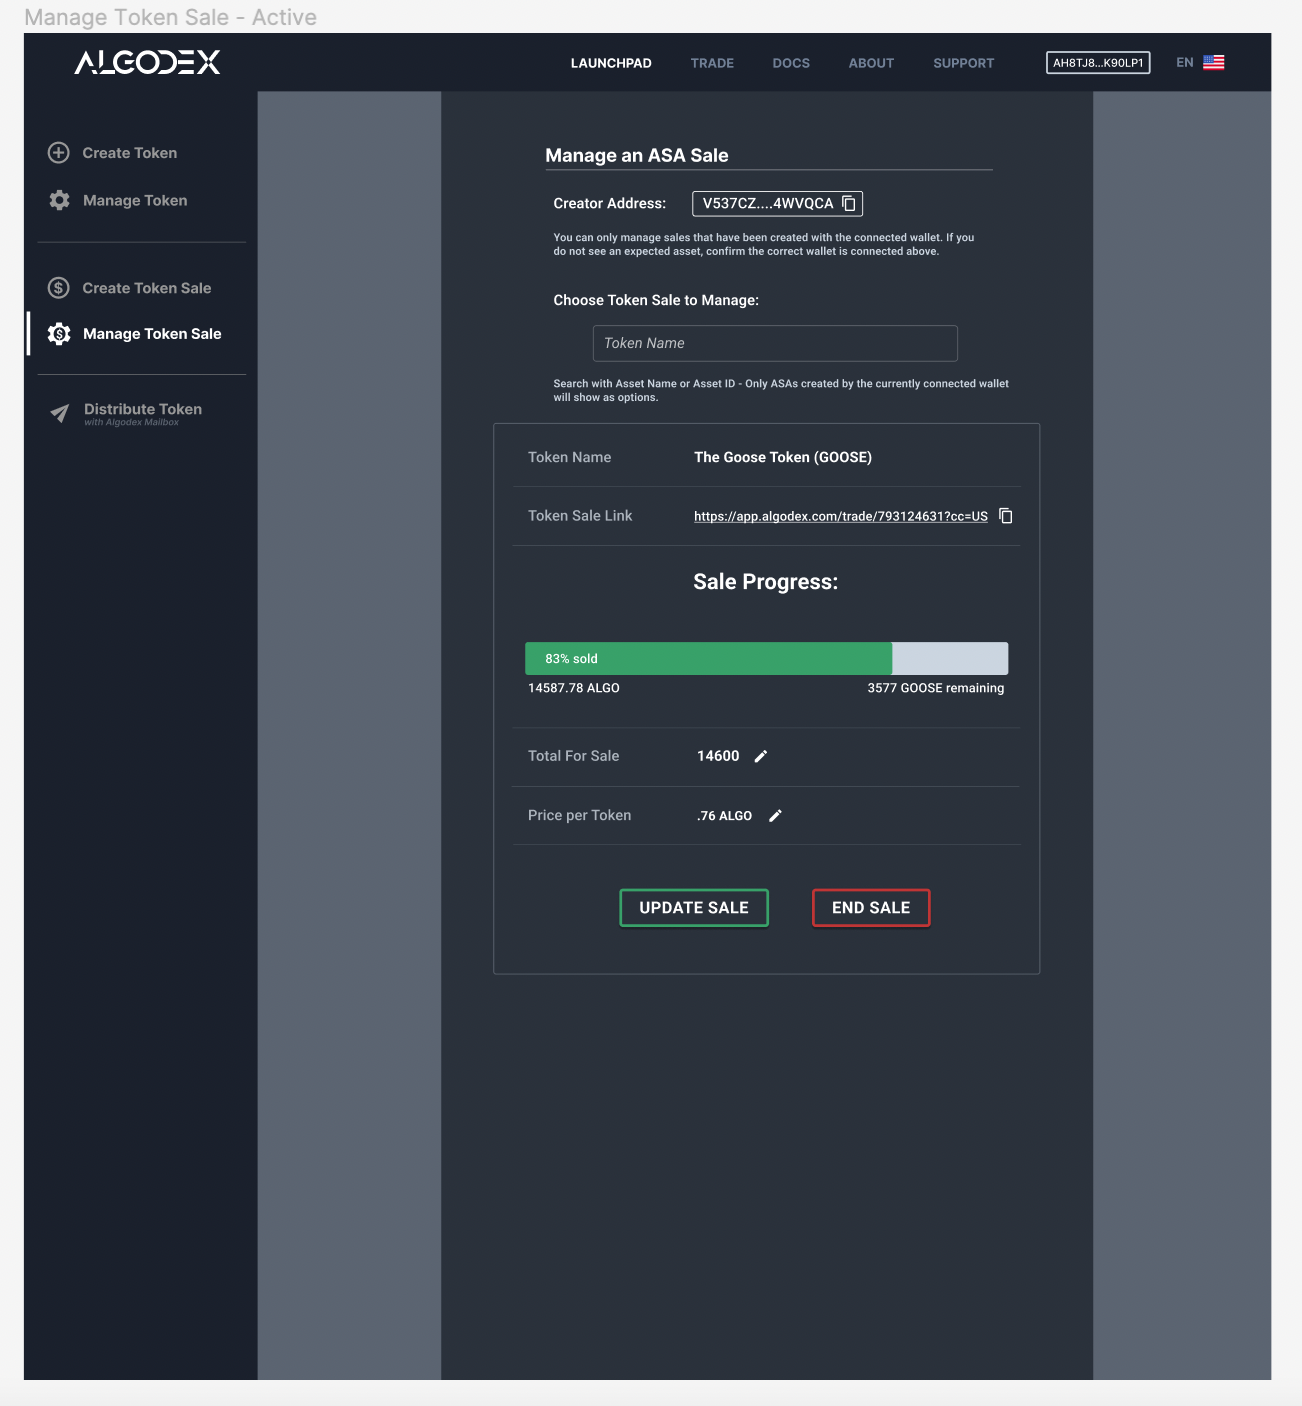Open the Trade nav item
This screenshot has width=1302, height=1406.
tap(712, 63)
